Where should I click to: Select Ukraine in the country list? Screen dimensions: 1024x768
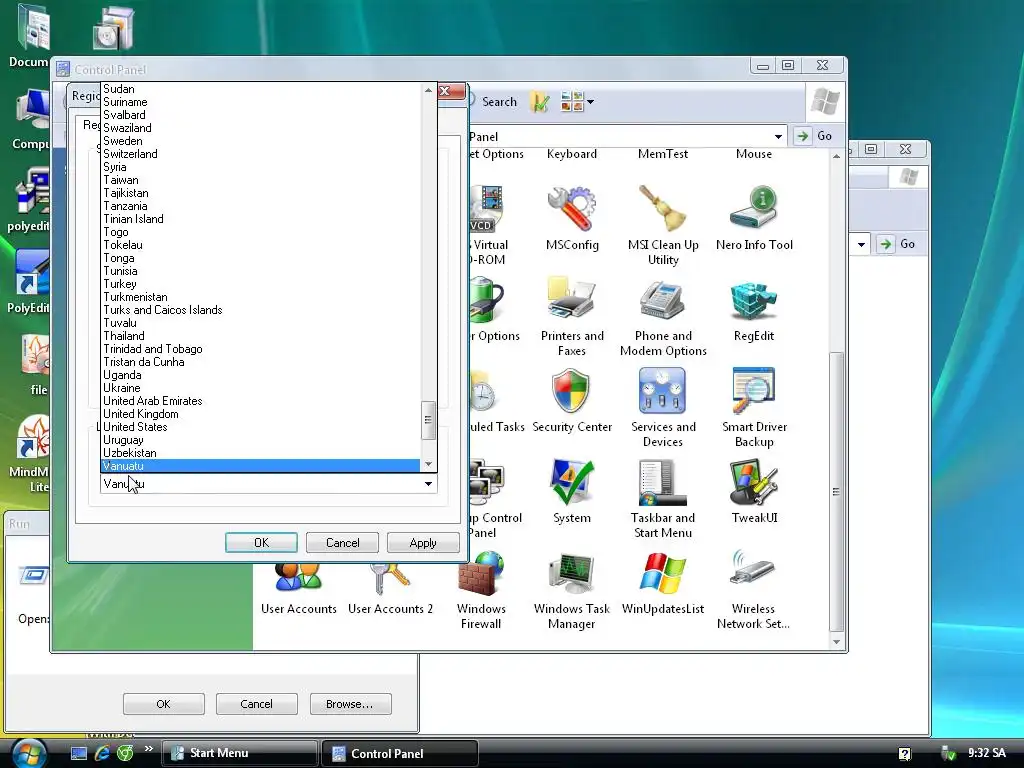click(260, 388)
